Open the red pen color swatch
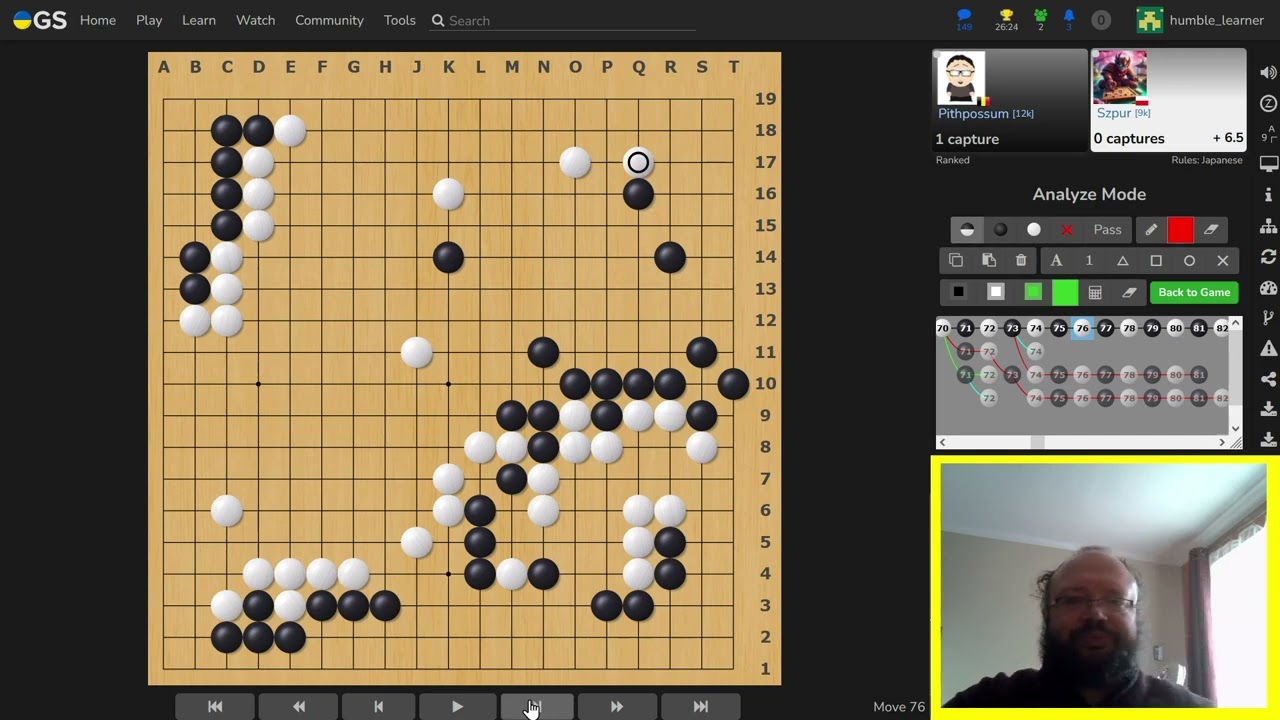Screen dimensions: 1280x720 click(x=1181, y=230)
